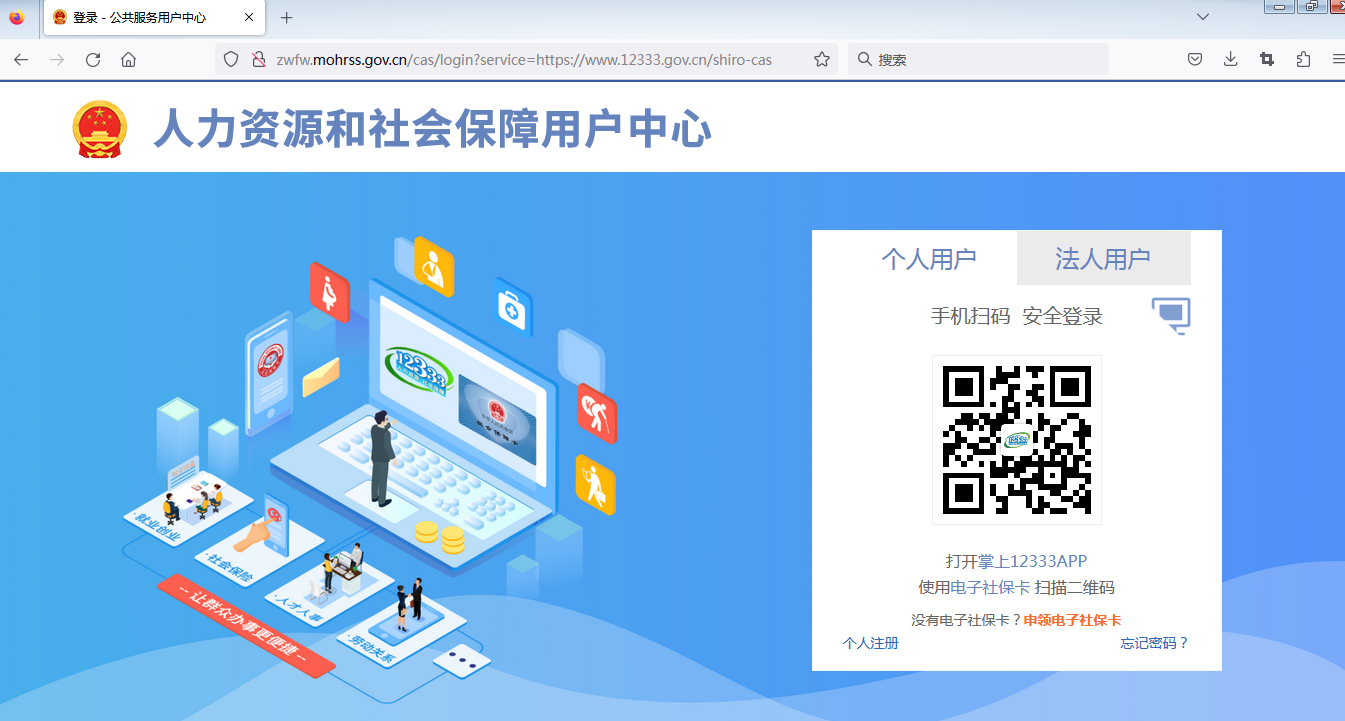Open a new tab with plus button
Image resolution: width=1345 pixels, height=721 pixels.
coord(287,17)
